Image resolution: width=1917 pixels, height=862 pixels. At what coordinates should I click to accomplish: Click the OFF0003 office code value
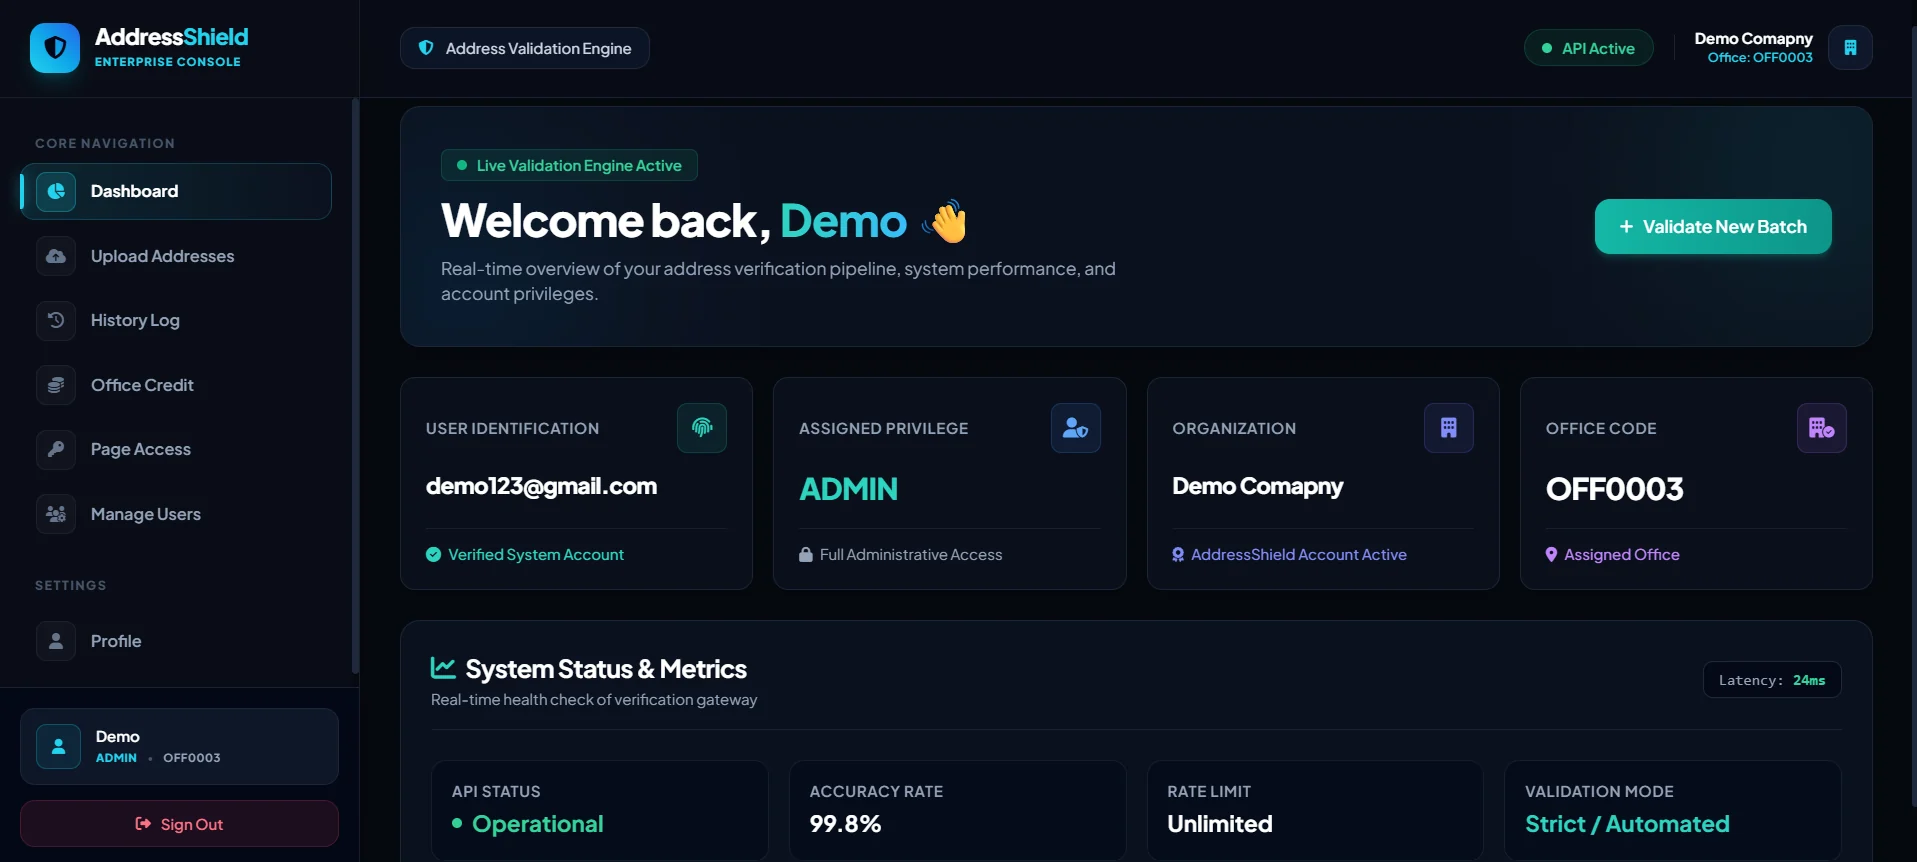(x=1614, y=489)
